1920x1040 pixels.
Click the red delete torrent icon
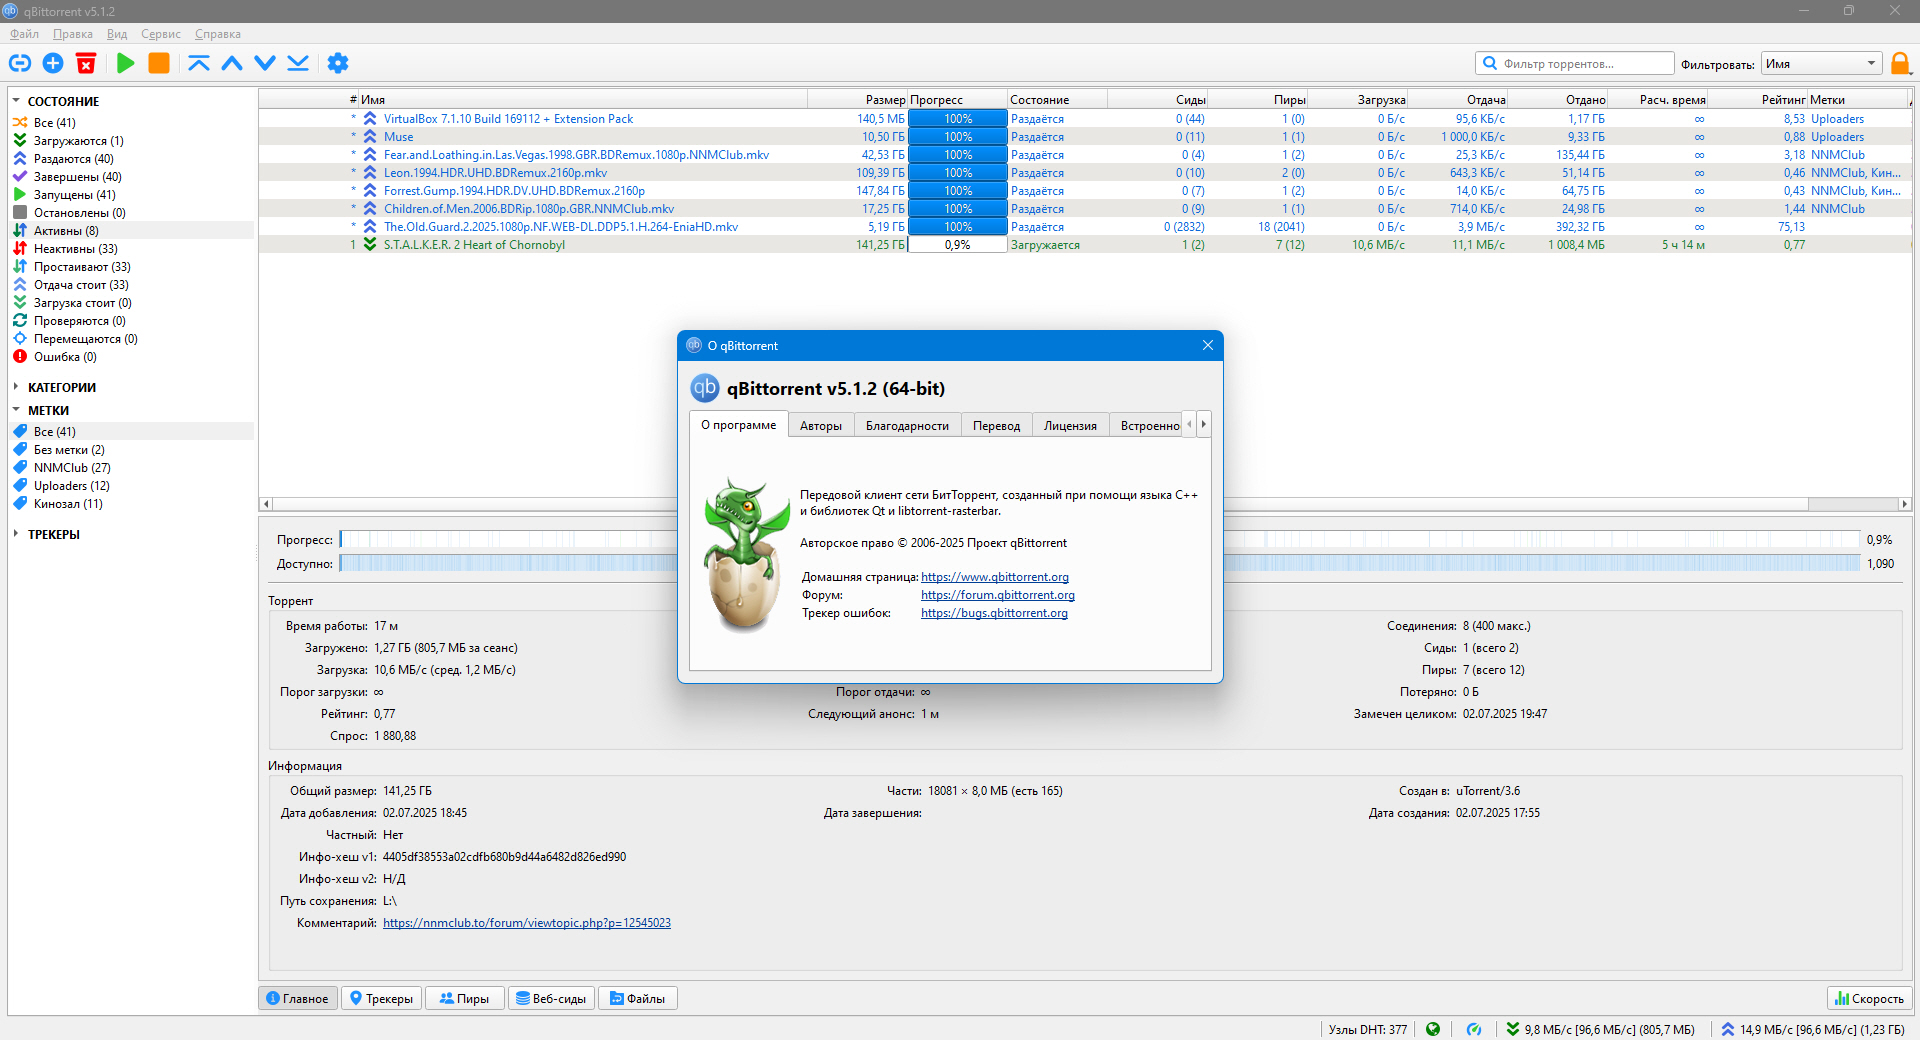[86, 63]
